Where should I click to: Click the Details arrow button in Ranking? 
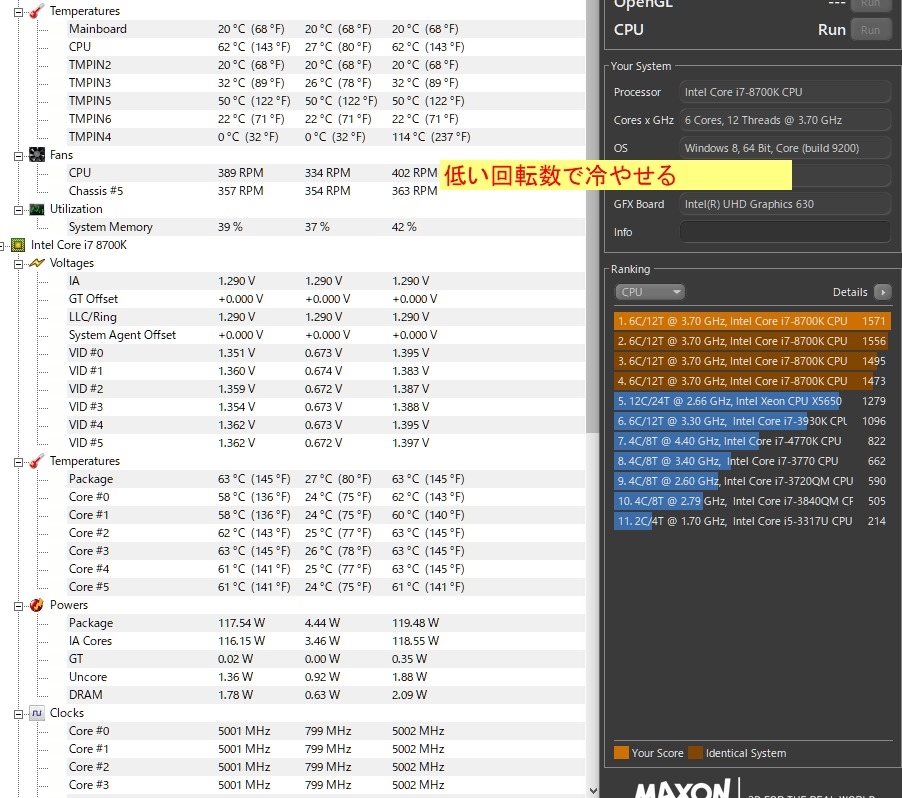tap(882, 292)
